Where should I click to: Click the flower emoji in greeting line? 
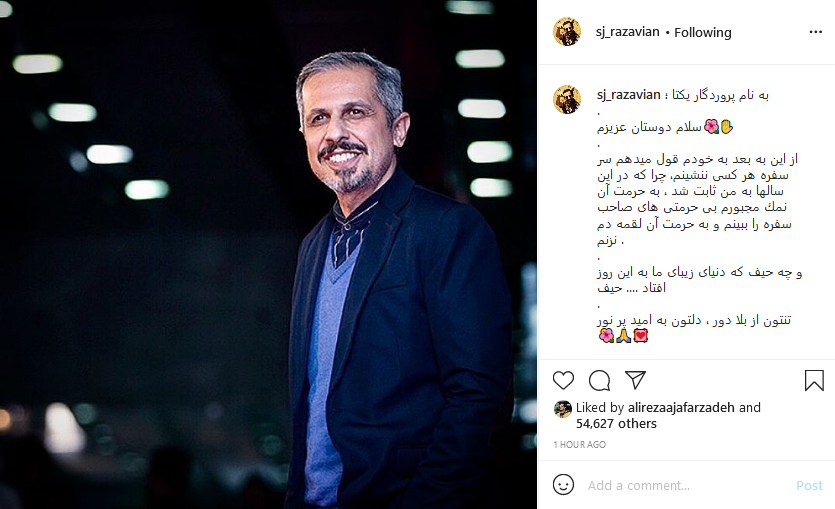click(x=710, y=127)
